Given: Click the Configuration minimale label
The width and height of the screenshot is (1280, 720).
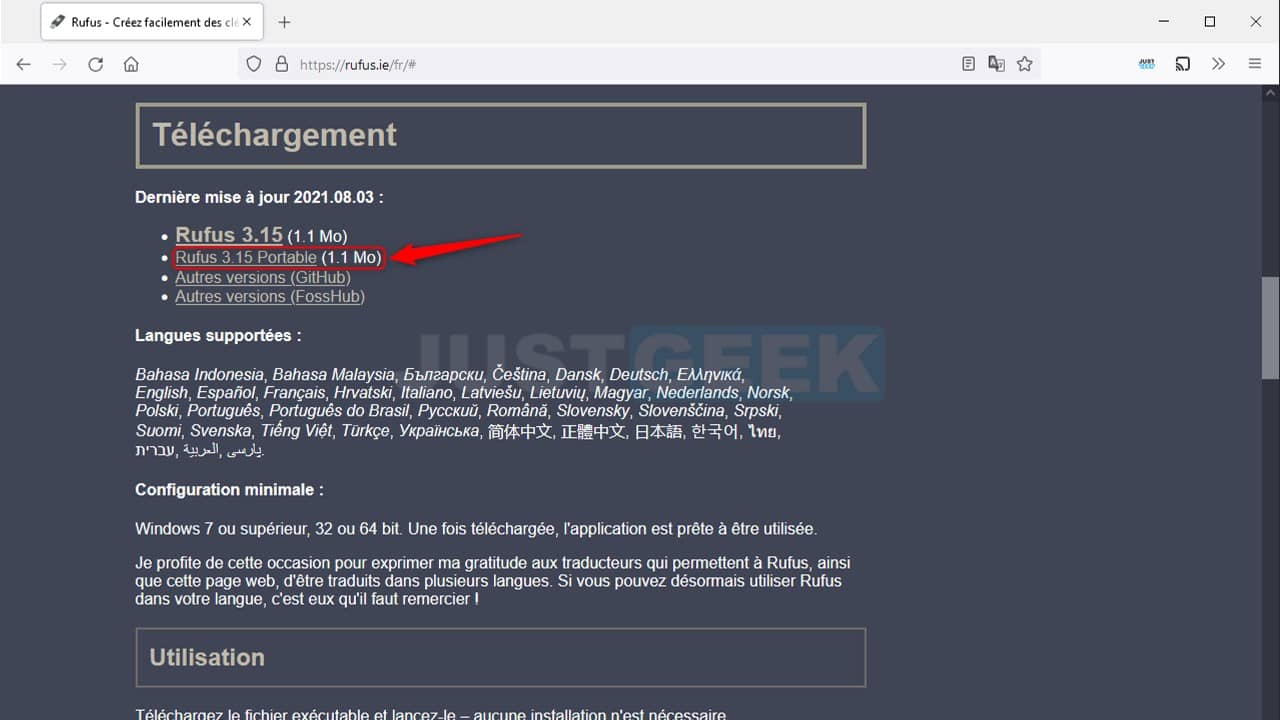Looking at the screenshot, I should [229, 490].
